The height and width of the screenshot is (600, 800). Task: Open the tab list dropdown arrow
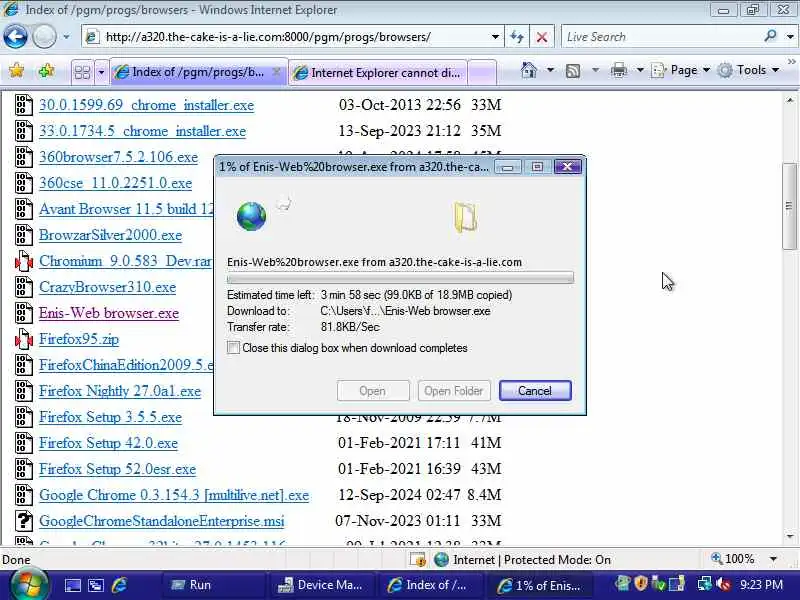click(x=101, y=72)
